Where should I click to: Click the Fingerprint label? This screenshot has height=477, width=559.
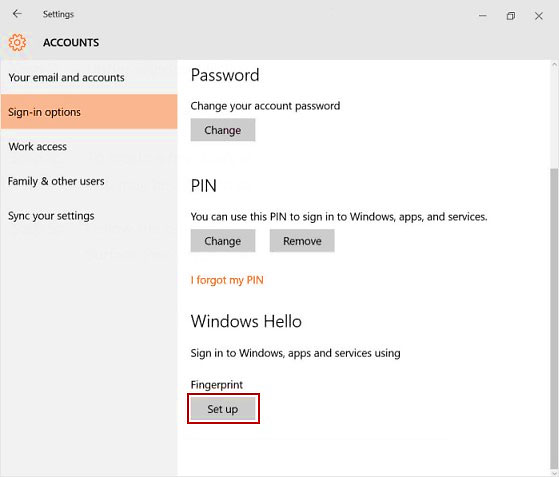(x=217, y=385)
